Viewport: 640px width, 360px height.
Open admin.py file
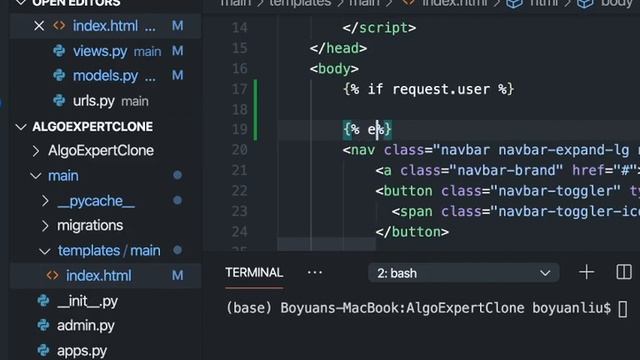click(x=86, y=326)
